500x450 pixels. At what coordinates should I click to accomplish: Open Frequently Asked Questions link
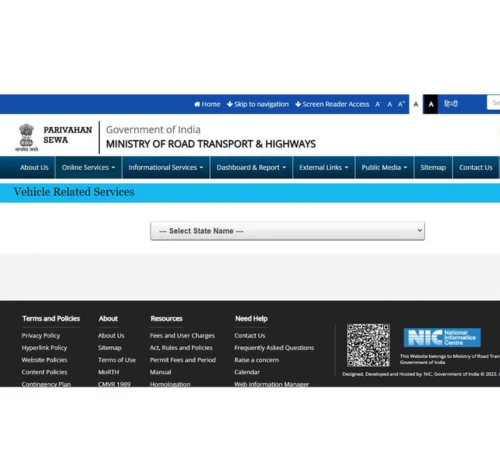(274, 348)
